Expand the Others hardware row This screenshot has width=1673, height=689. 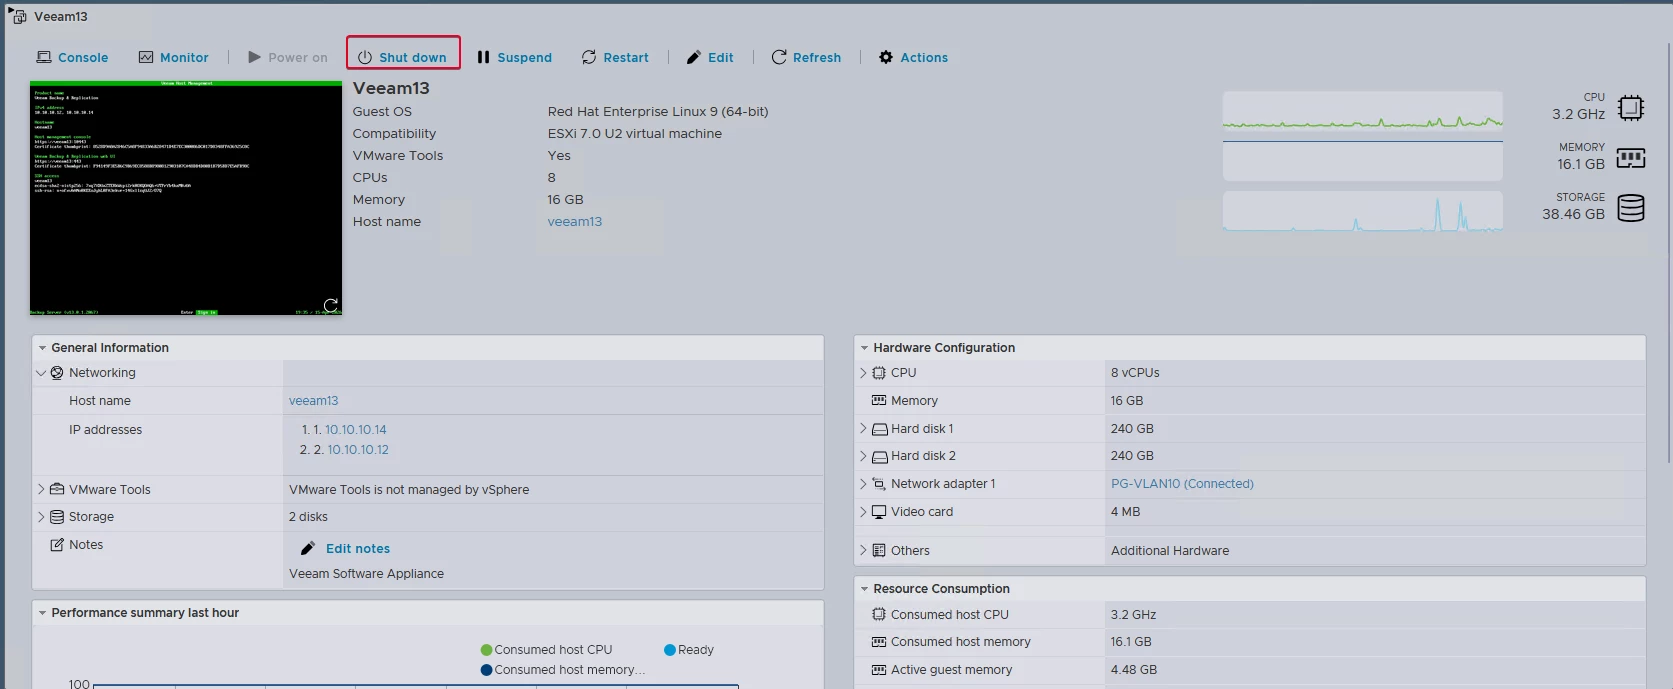863,550
